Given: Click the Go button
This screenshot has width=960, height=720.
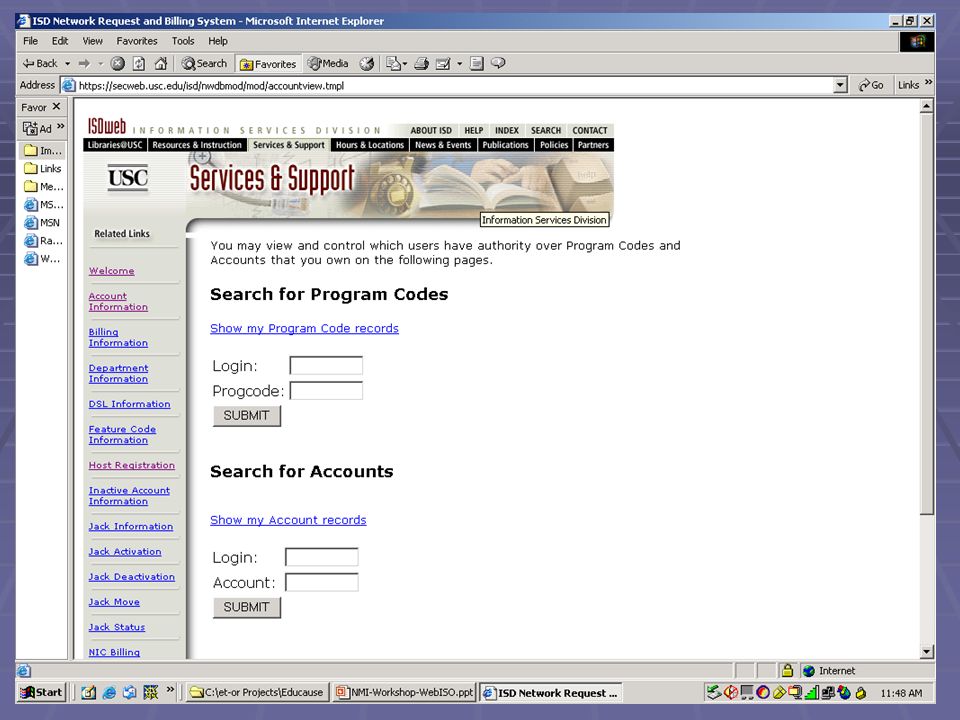Looking at the screenshot, I should (871, 85).
